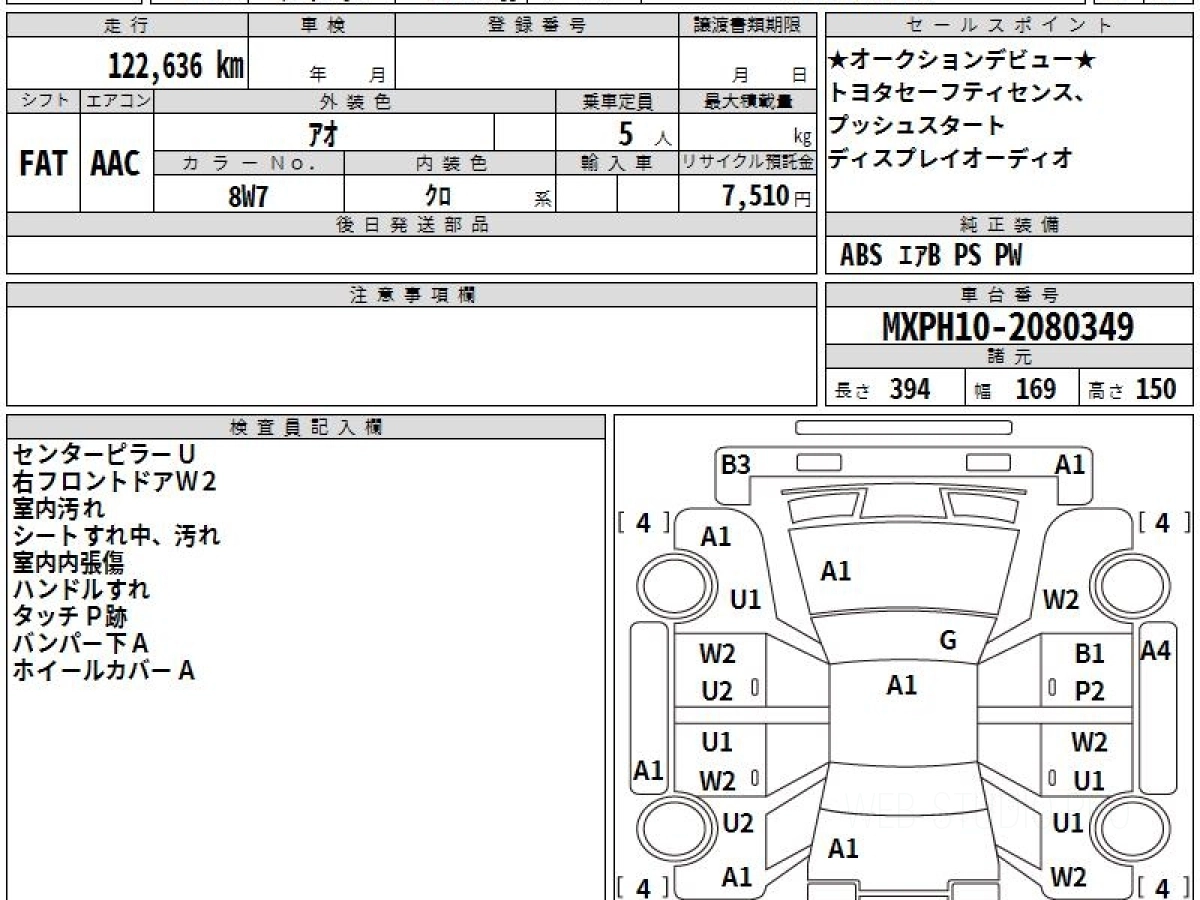This screenshot has height=900, width=1200.
Task: Click the exterior color アオ value
Action: tap(322, 133)
